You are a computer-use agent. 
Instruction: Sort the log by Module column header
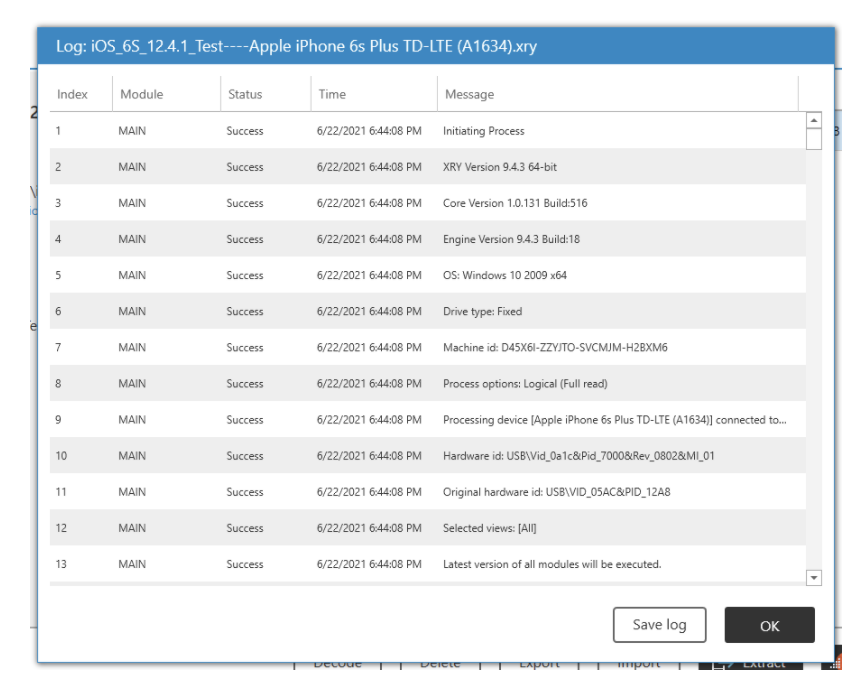(142, 94)
